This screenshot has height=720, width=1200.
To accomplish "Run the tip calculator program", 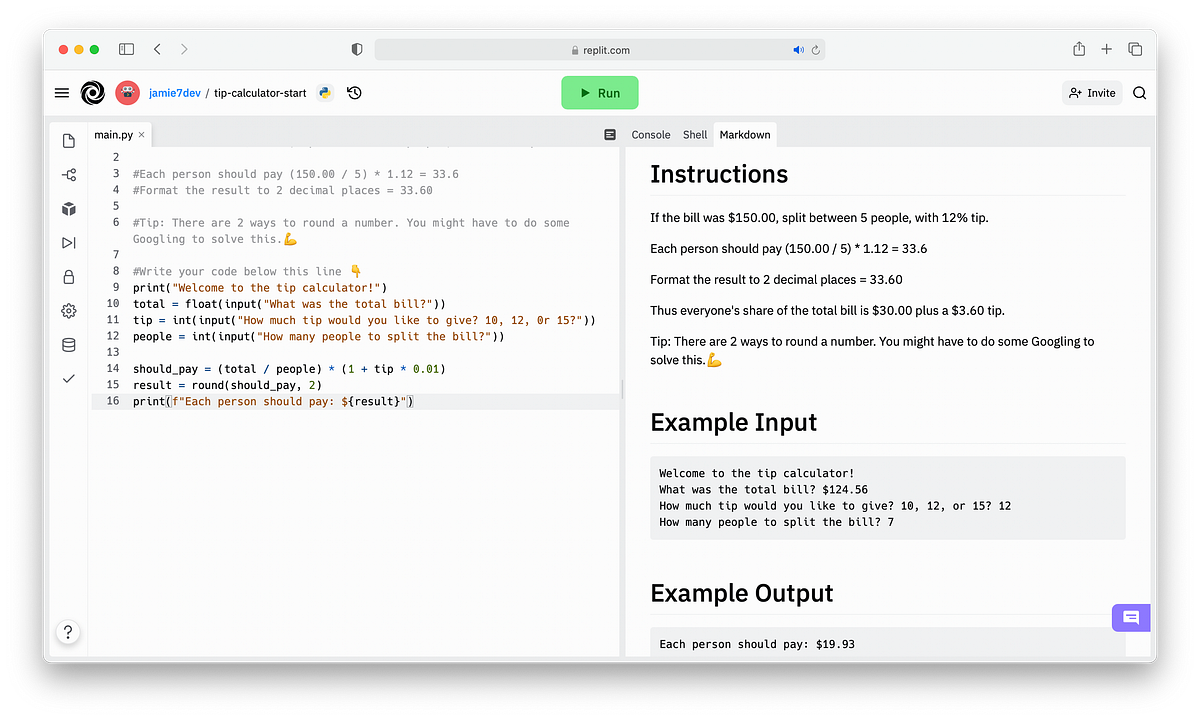I will click(599, 92).
